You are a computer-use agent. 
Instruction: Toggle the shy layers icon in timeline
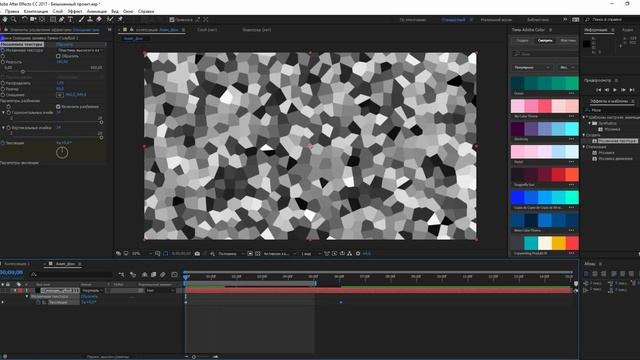tap(144, 275)
